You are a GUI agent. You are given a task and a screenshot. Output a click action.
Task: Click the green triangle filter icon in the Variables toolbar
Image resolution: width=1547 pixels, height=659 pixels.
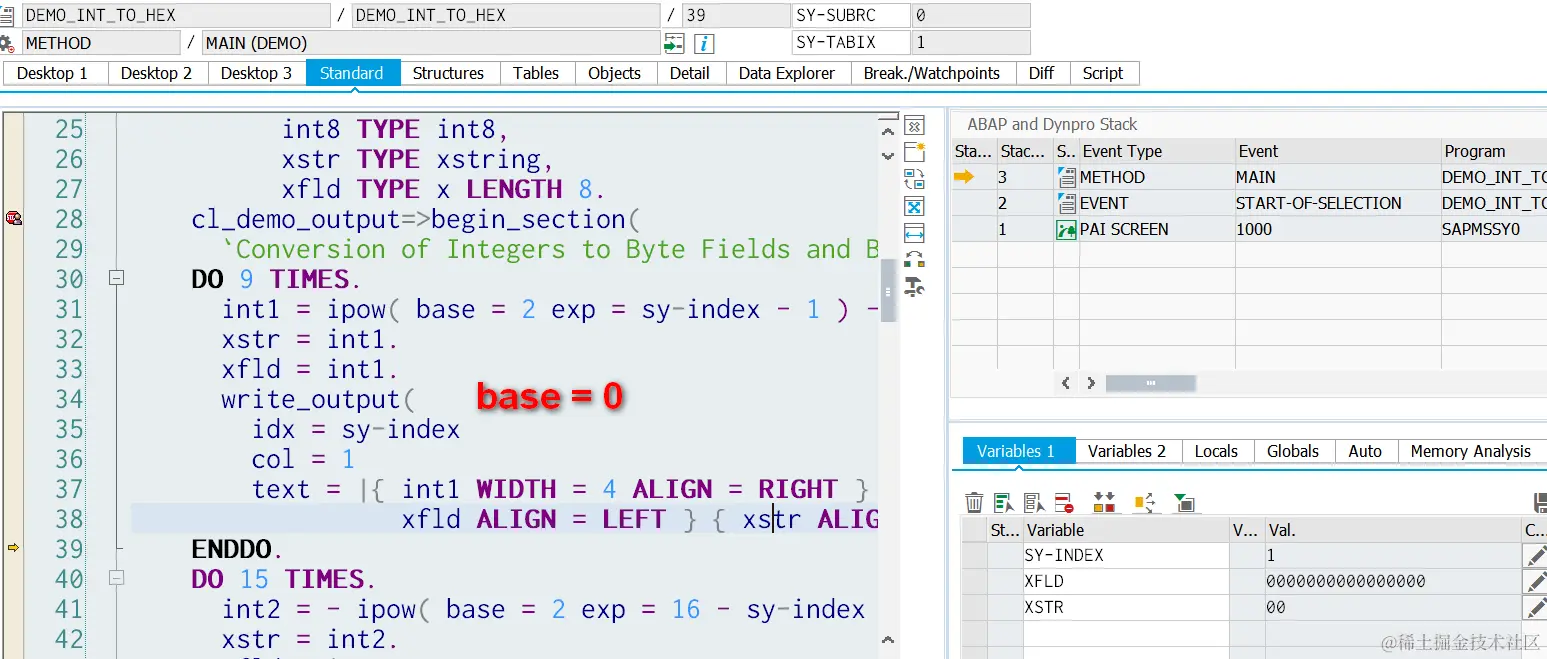1185,502
